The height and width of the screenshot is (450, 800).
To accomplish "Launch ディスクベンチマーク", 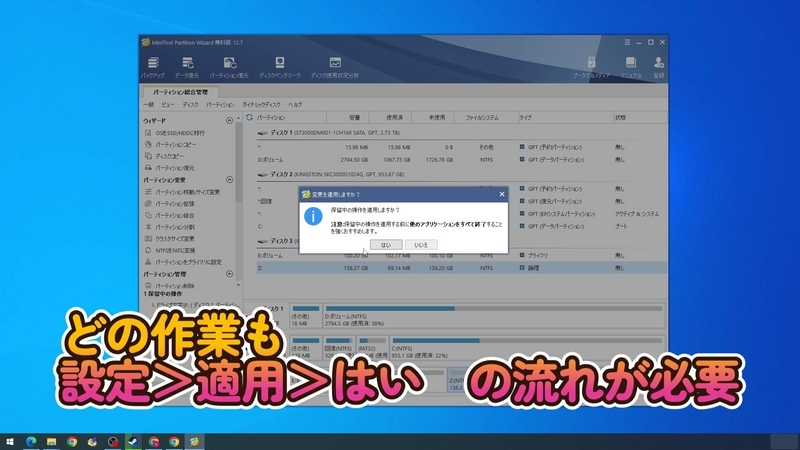I will click(280, 67).
